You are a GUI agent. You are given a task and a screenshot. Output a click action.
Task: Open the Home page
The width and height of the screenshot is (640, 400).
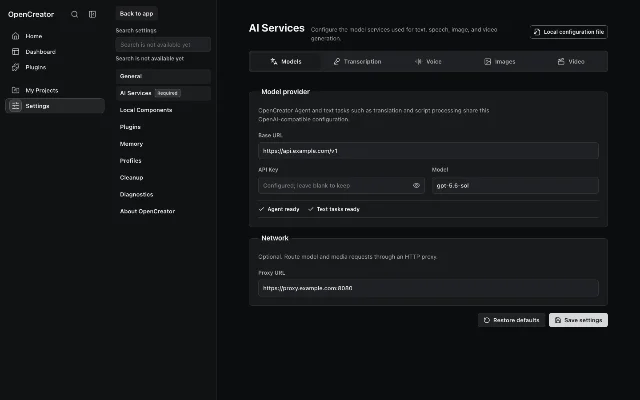[x=55, y=36]
